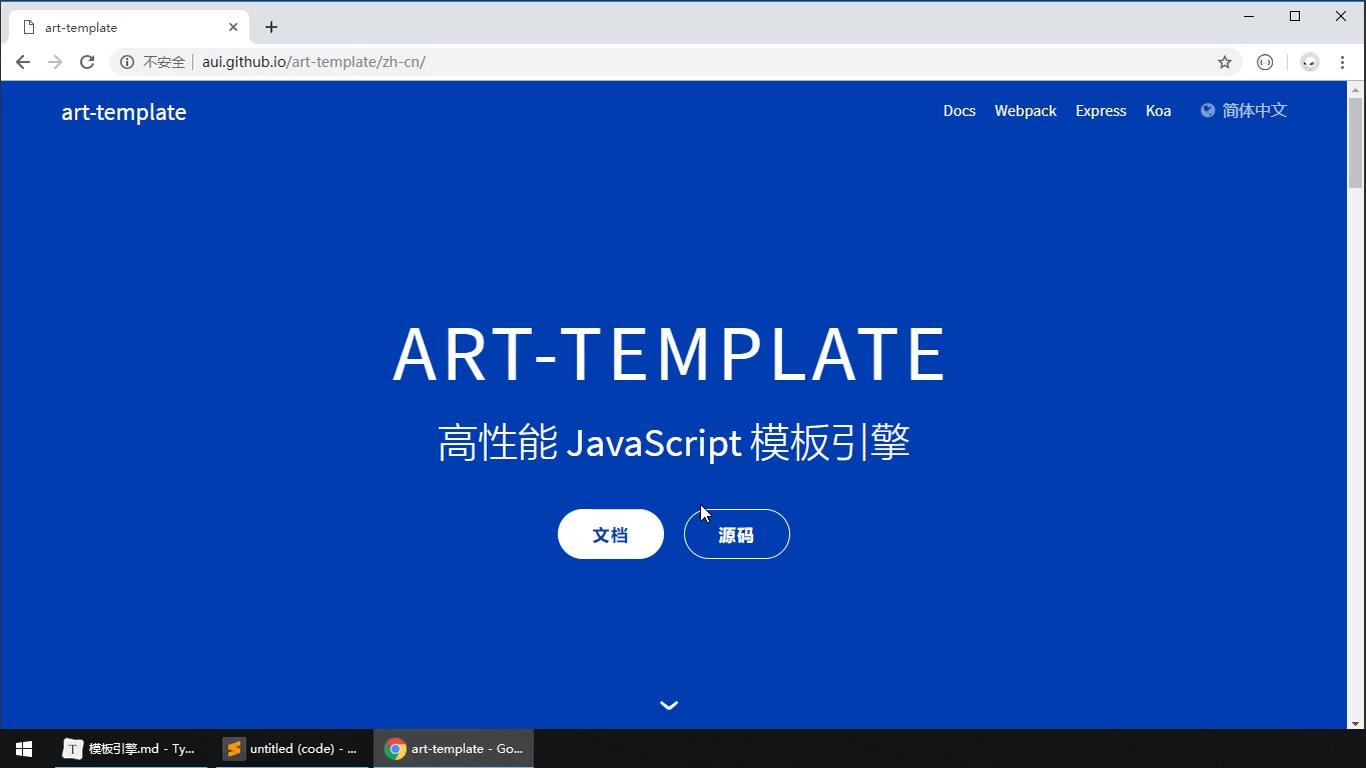Select the Chrome art-template taskbar item
The height and width of the screenshot is (768, 1366).
click(454, 748)
